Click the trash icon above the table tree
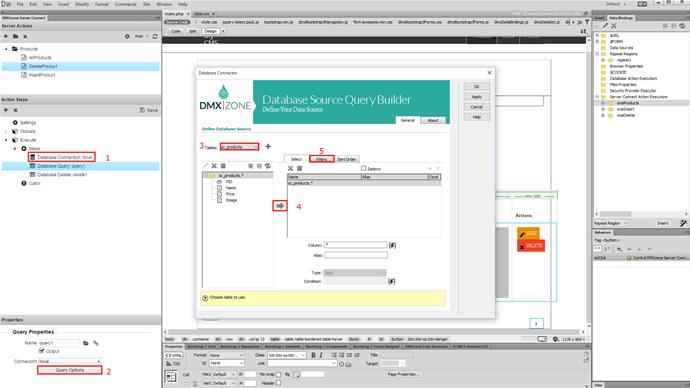Image resolution: width=690 pixels, height=388 pixels. pyautogui.click(x=223, y=166)
